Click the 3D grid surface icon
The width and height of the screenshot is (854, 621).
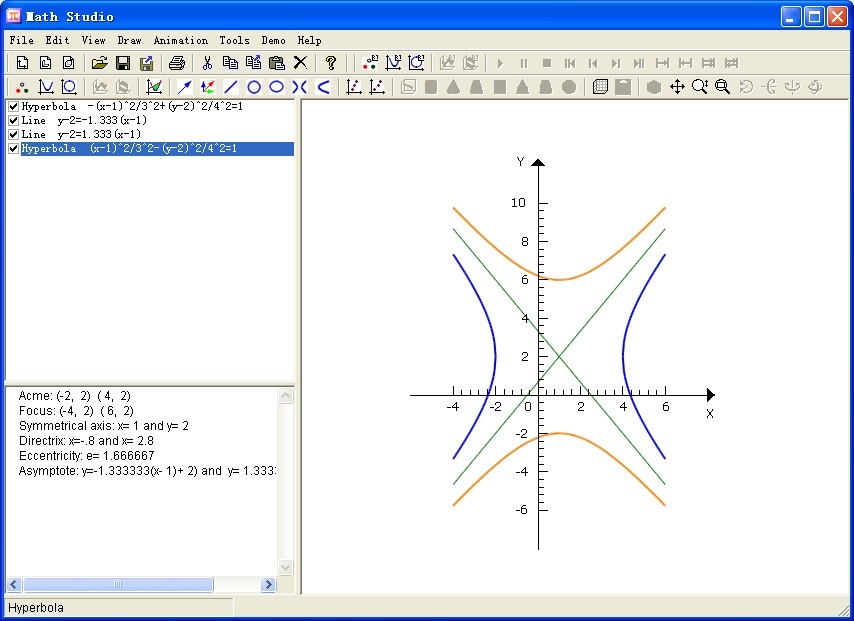pos(600,87)
